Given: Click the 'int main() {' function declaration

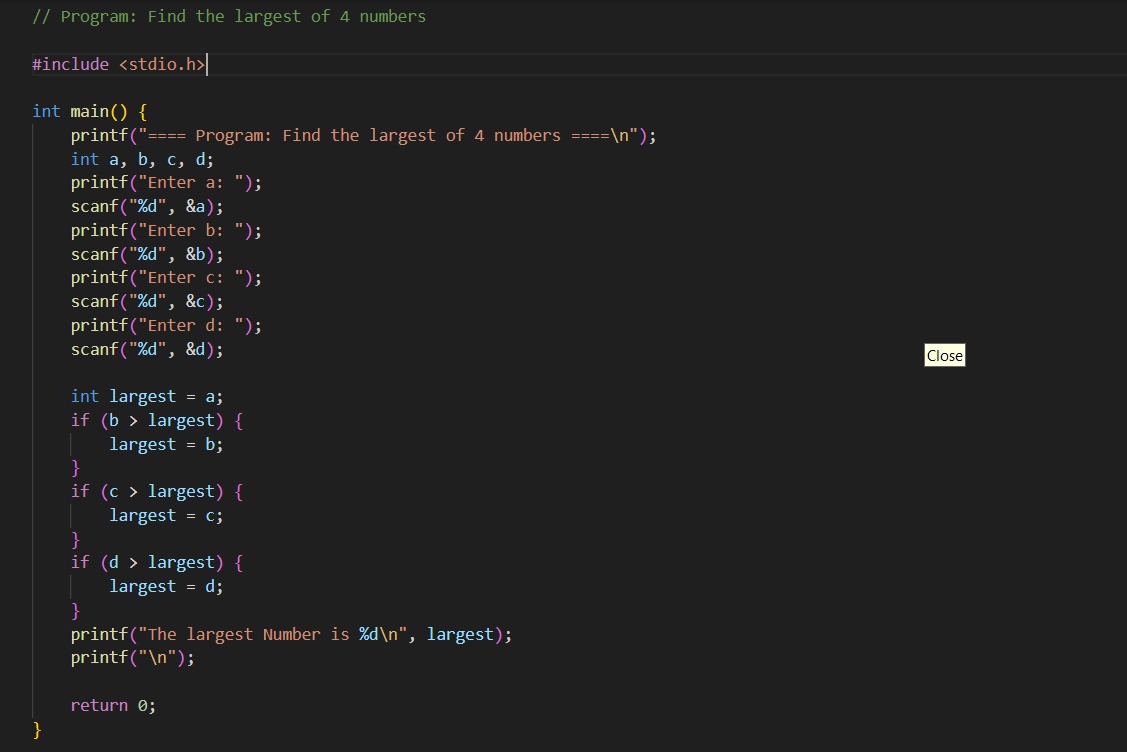Looking at the screenshot, I should [x=90, y=111].
